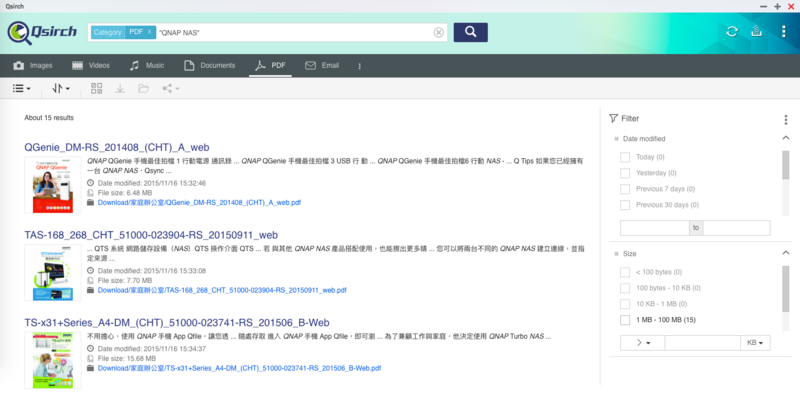Click the Date modified scrollbar
Image resolution: width=800 pixels, height=403 pixels.
tap(786, 165)
